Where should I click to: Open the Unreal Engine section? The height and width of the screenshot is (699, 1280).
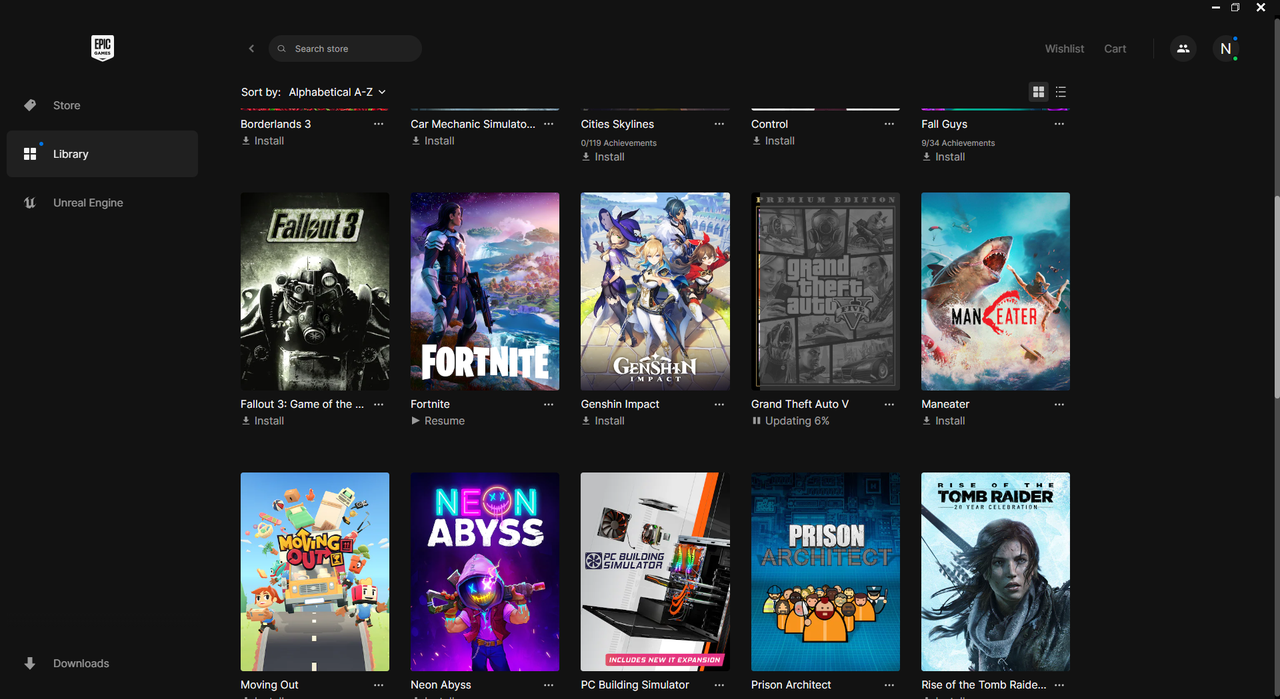(102, 203)
